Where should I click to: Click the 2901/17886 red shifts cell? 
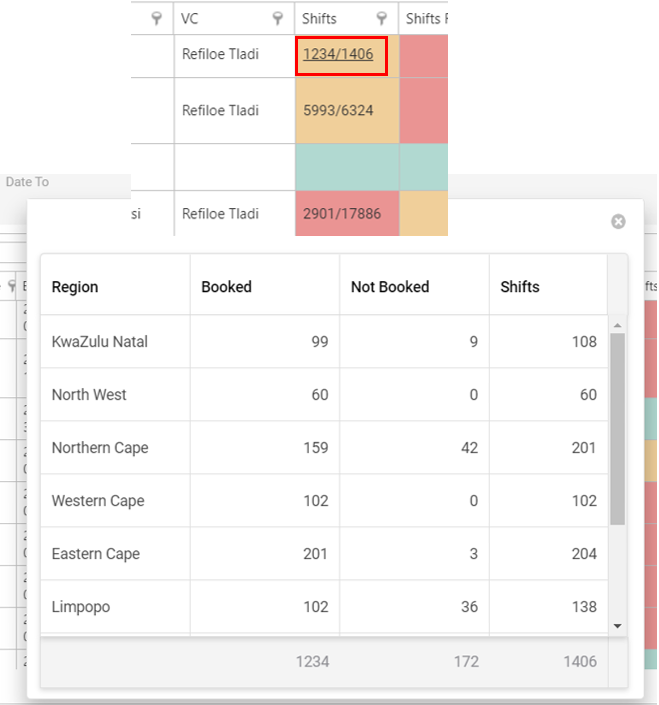tap(347, 214)
